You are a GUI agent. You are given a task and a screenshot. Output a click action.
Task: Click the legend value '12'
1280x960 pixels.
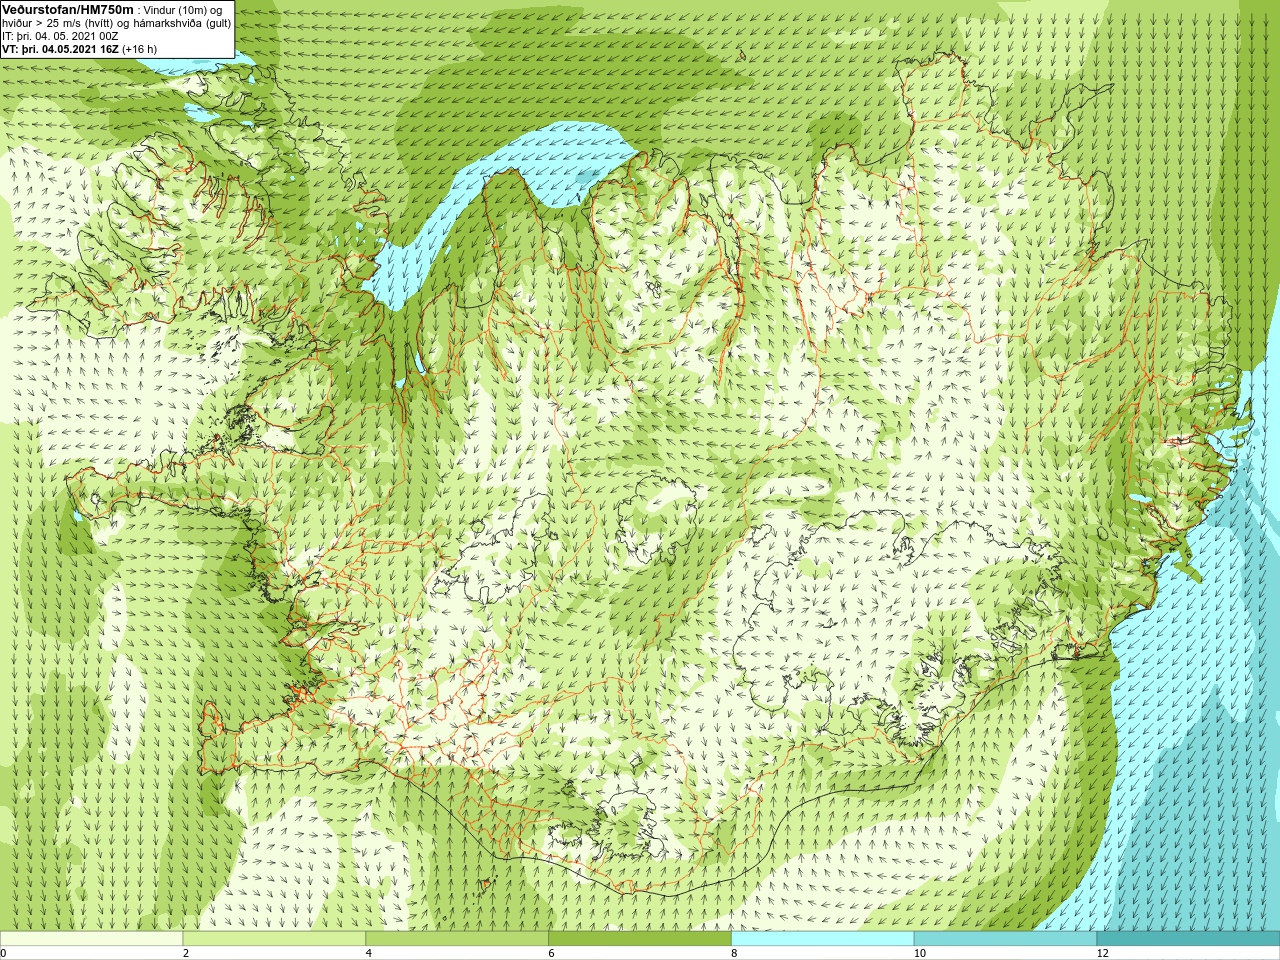(x=1102, y=953)
